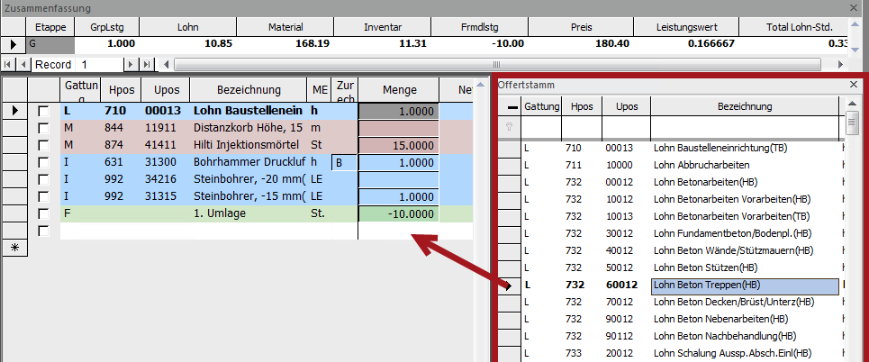Close the Offertstamm panel
This screenshot has height=362, width=869.
[x=853, y=85]
